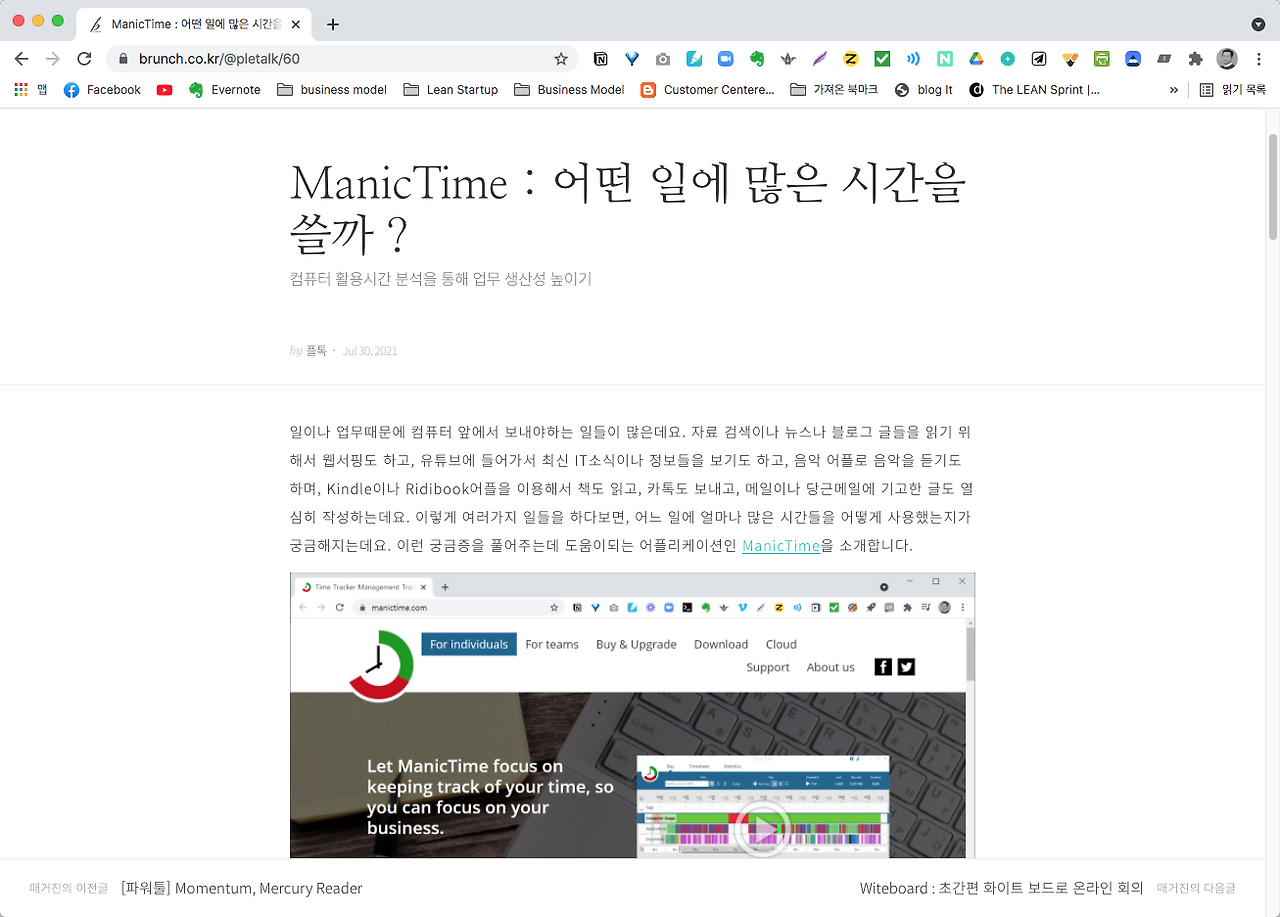The width and height of the screenshot is (1280, 917).
Task: Open the Google Drive extension
Action: [x=976, y=59]
